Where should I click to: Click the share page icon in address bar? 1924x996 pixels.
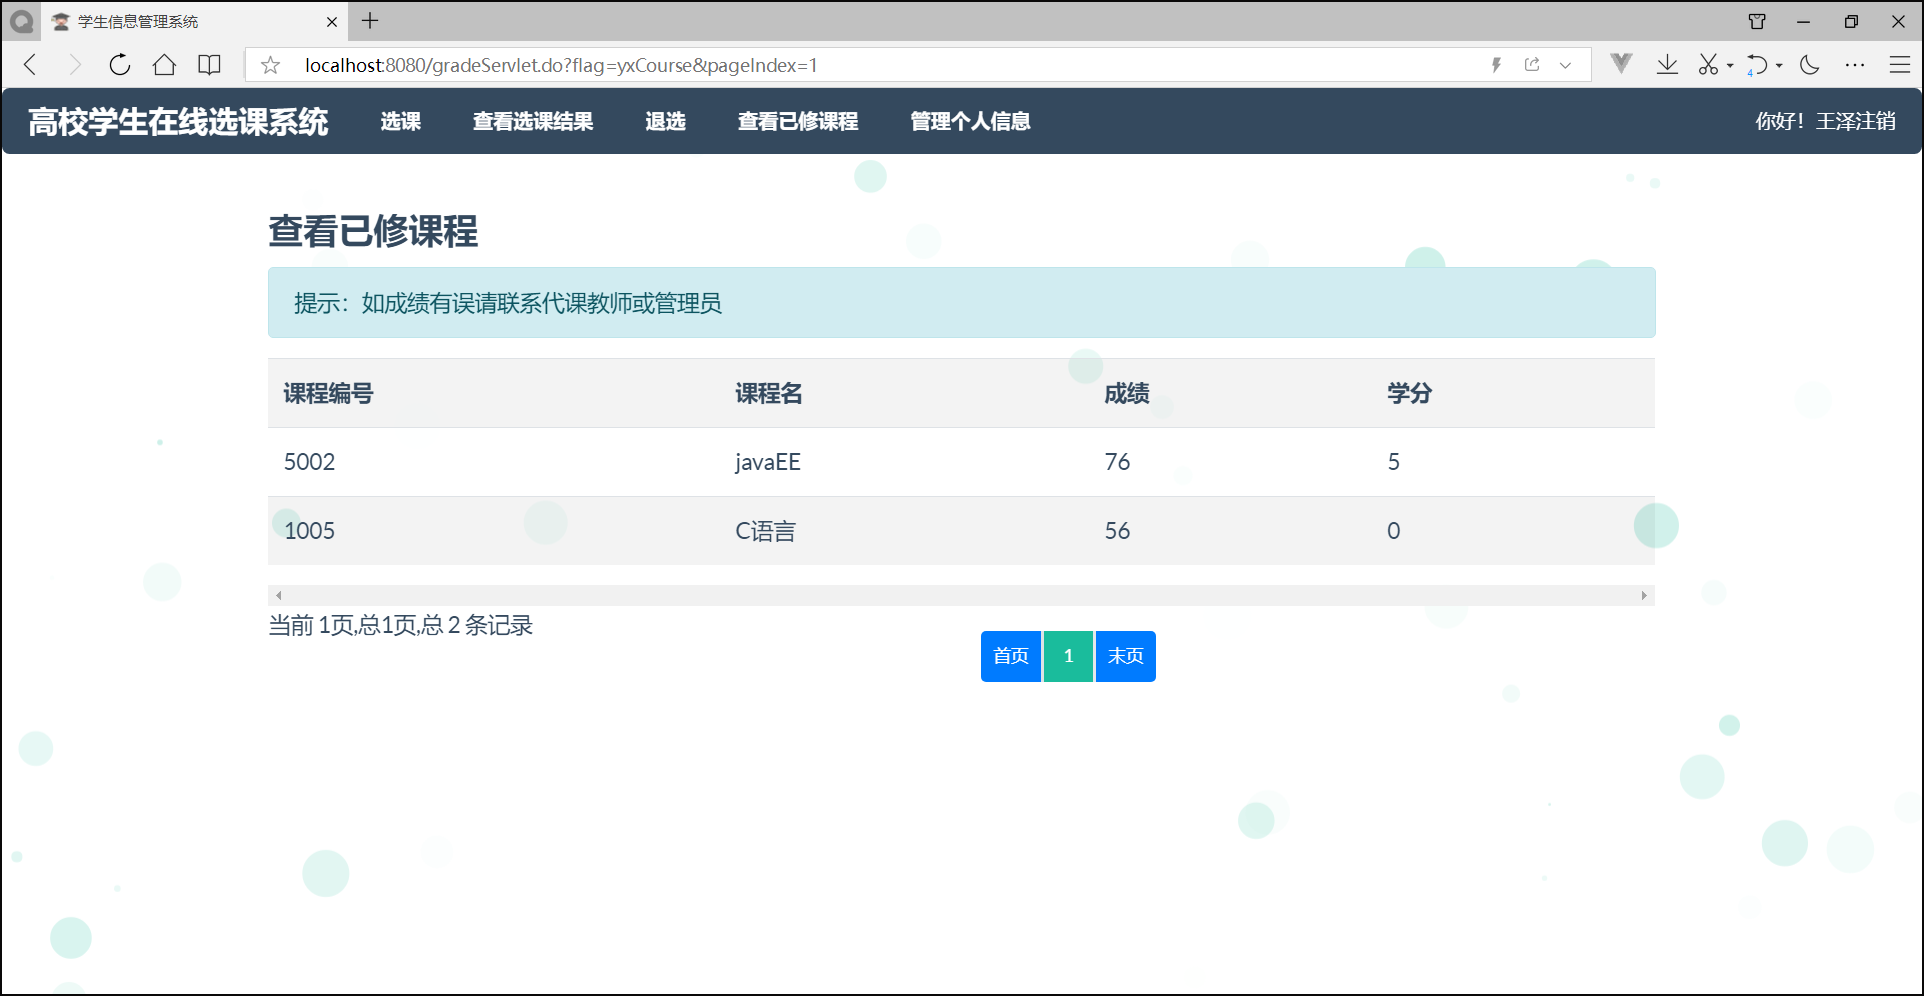pos(1532,64)
